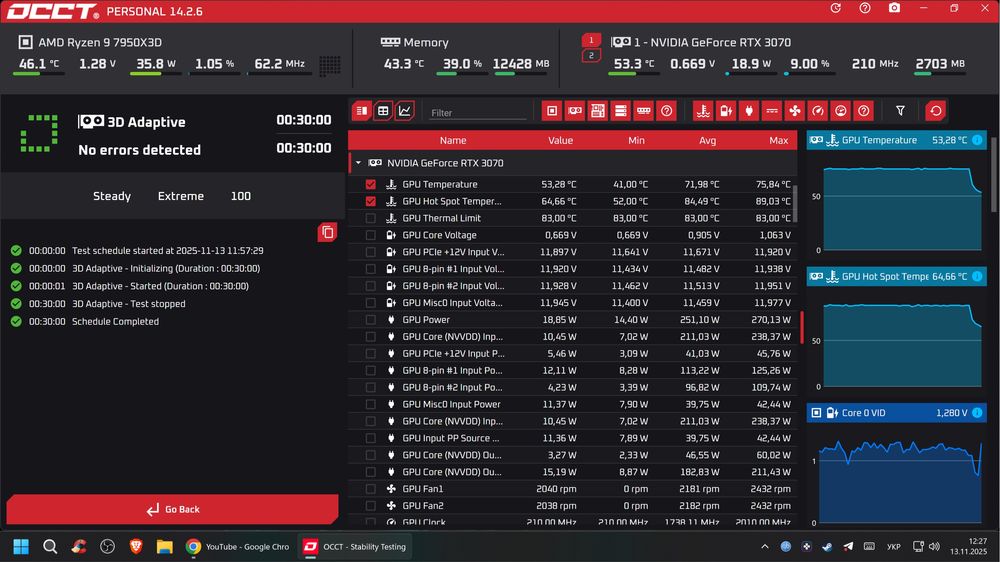1000x562 pixels.
Task: Show current sensors icon
Action: click(x=772, y=111)
